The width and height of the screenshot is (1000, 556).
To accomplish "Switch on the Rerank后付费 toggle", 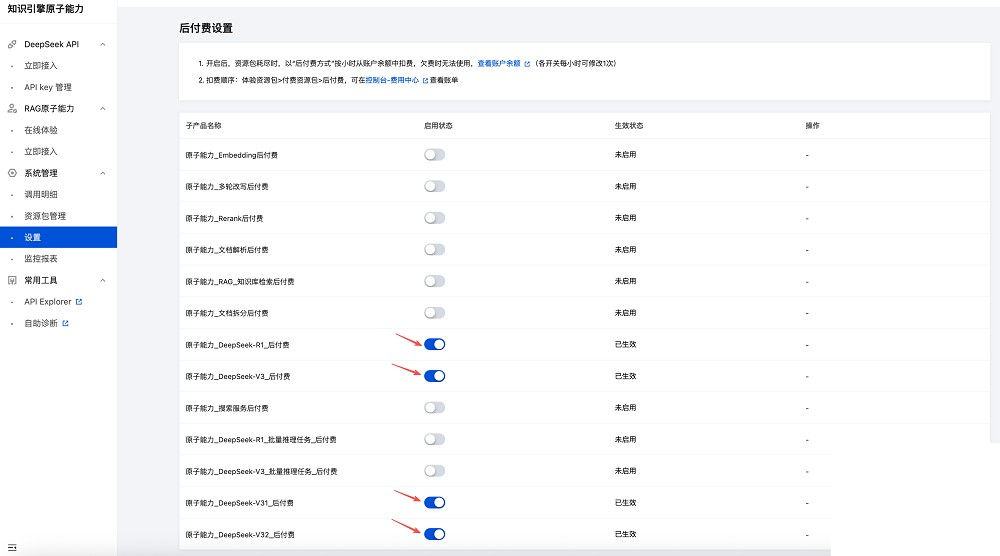I will (434, 218).
